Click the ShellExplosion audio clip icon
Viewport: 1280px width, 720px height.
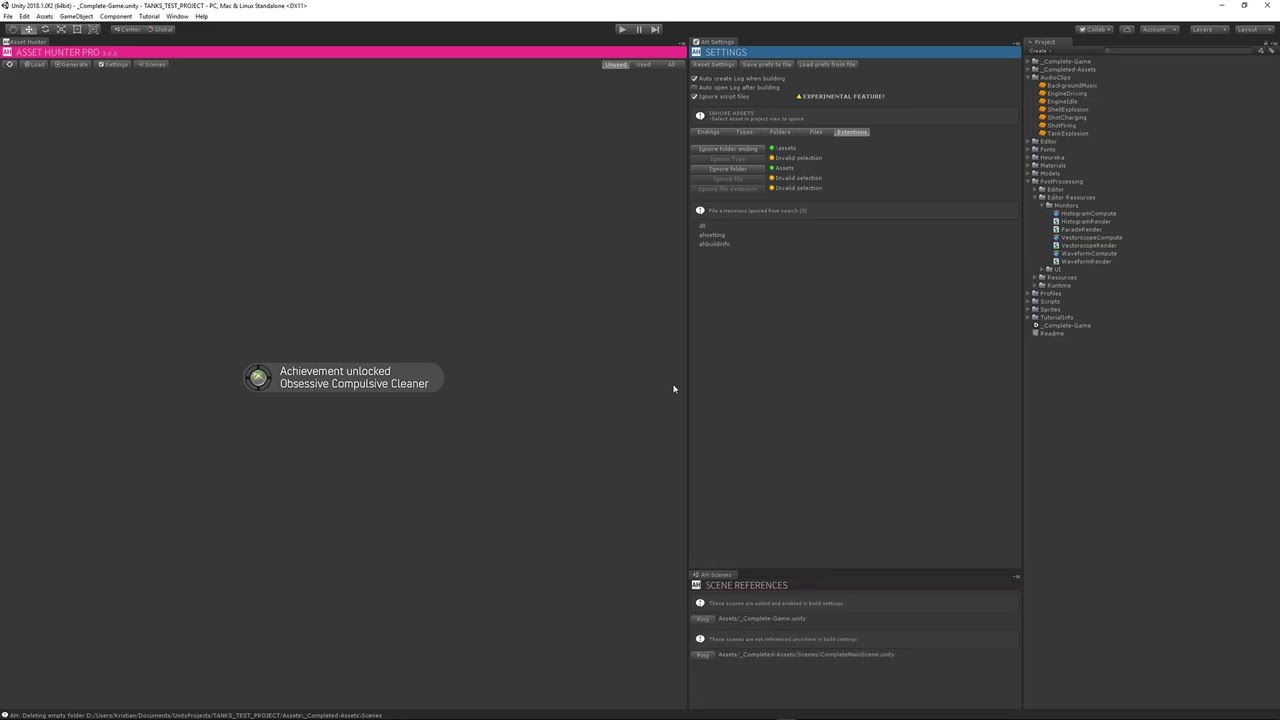pyautogui.click(x=1042, y=110)
